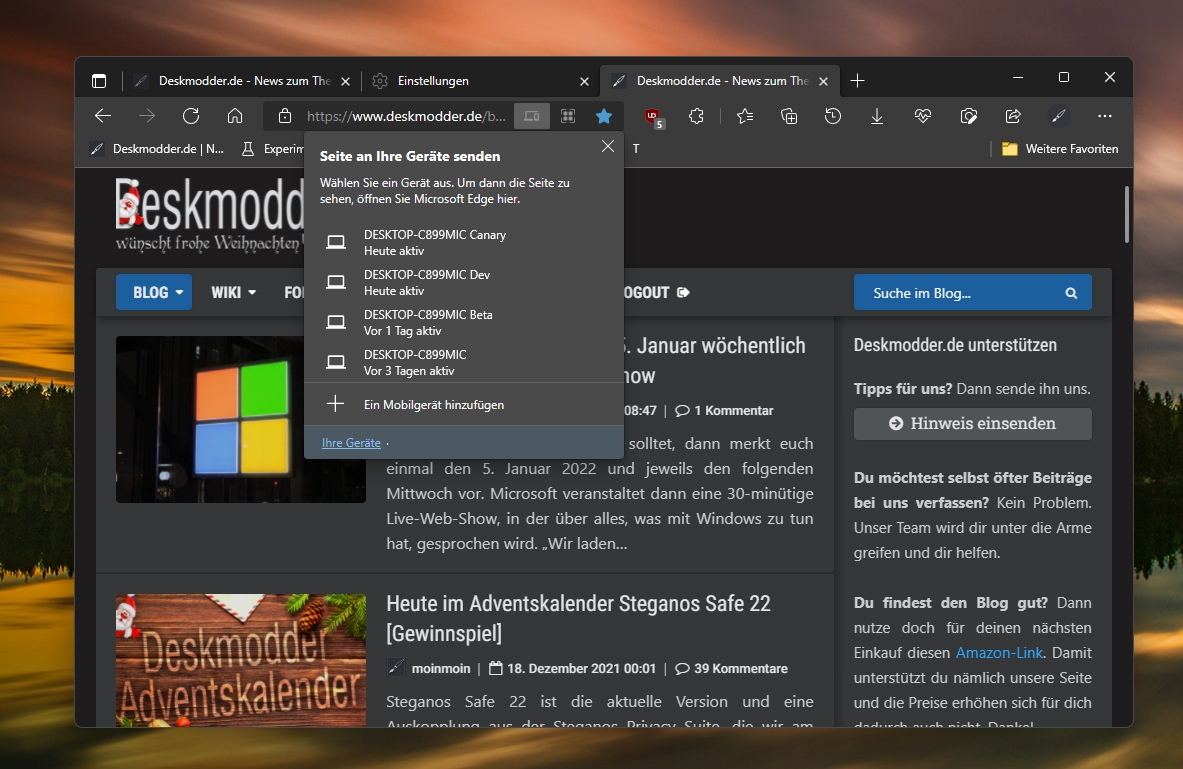This screenshot has height=769, width=1183.
Task: Open the 1 Kommentar link
Action: (724, 411)
